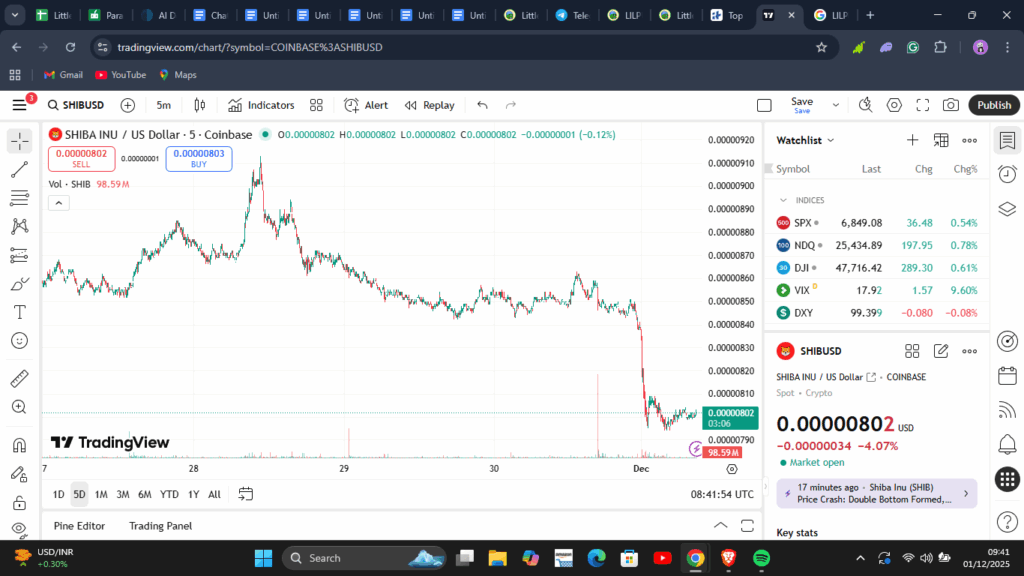
Task: Open the Fibonacci retracement tools
Action: (x=19, y=198)
